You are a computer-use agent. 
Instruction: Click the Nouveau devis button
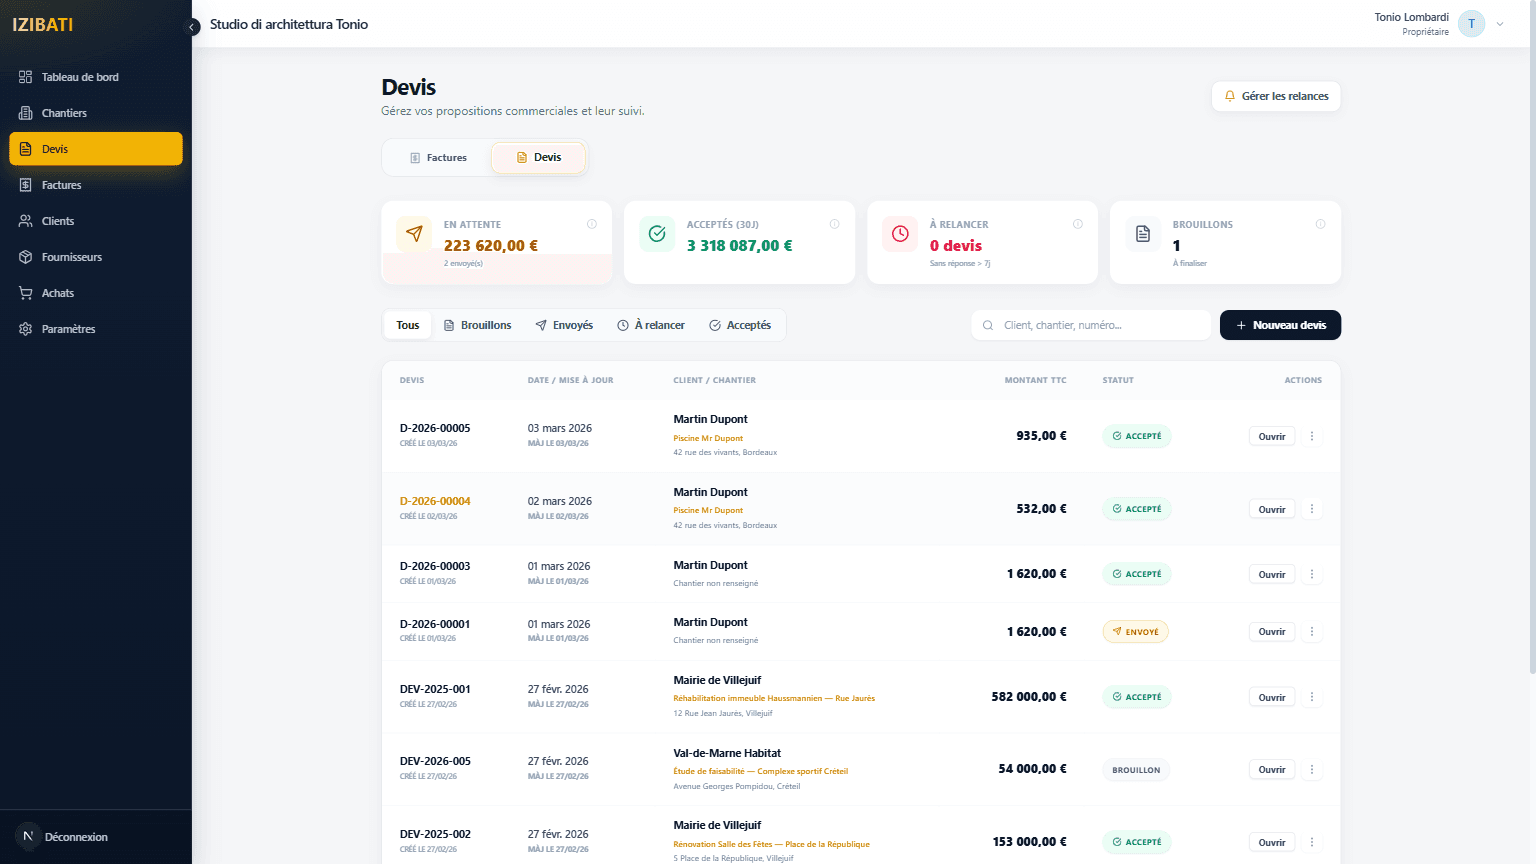(x=1280, y=325)
